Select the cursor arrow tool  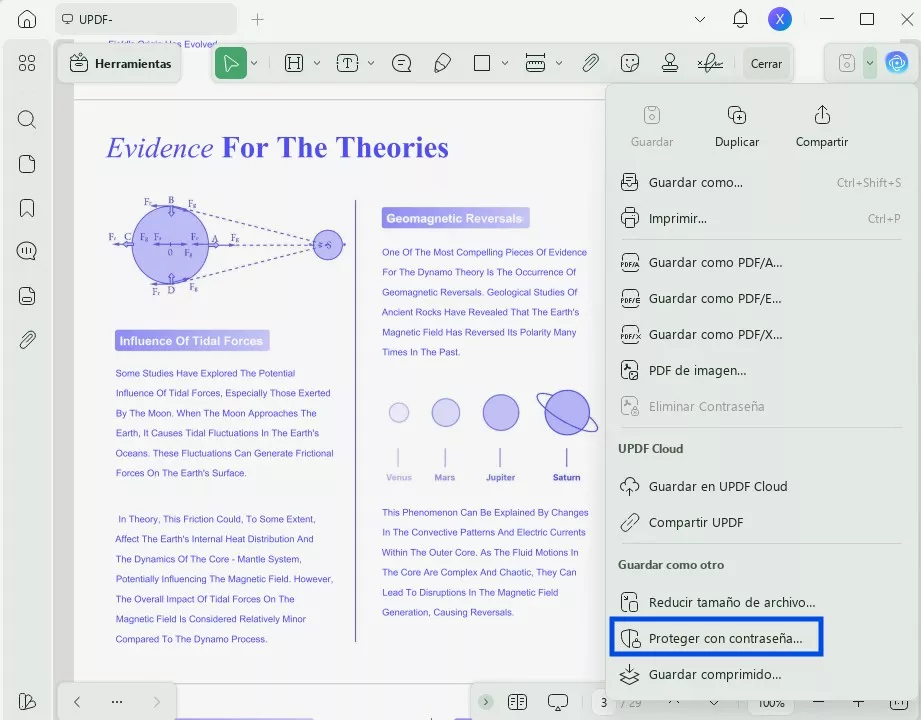point(230,63)
